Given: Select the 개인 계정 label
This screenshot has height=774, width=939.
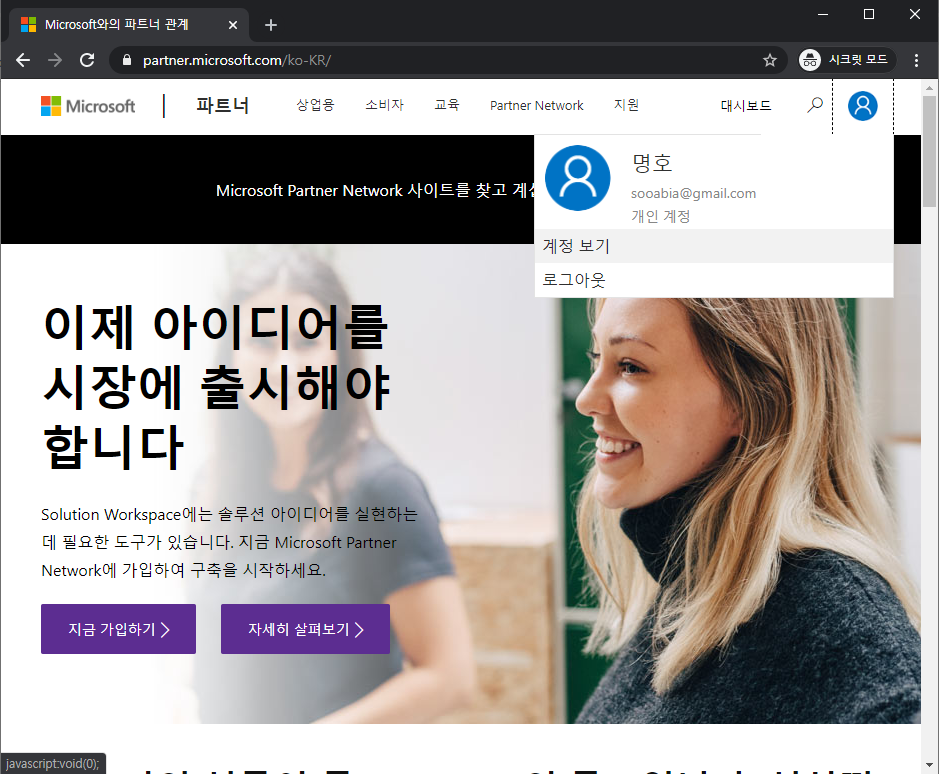Looking at the screenshot, I should point(661,216).
